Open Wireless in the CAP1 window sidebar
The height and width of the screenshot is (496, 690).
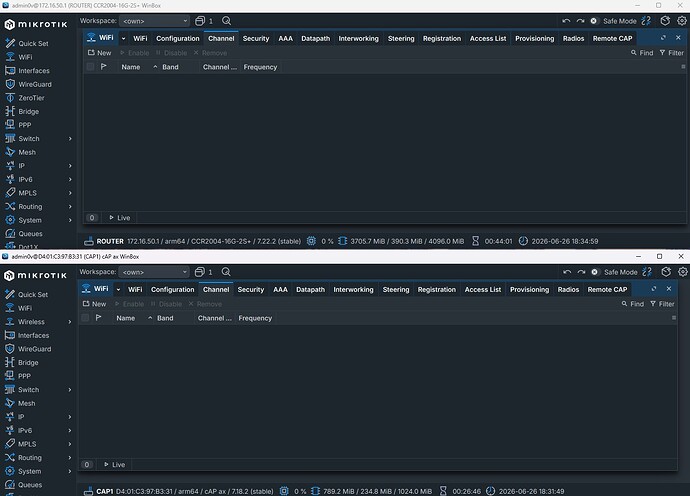point(25,322)
